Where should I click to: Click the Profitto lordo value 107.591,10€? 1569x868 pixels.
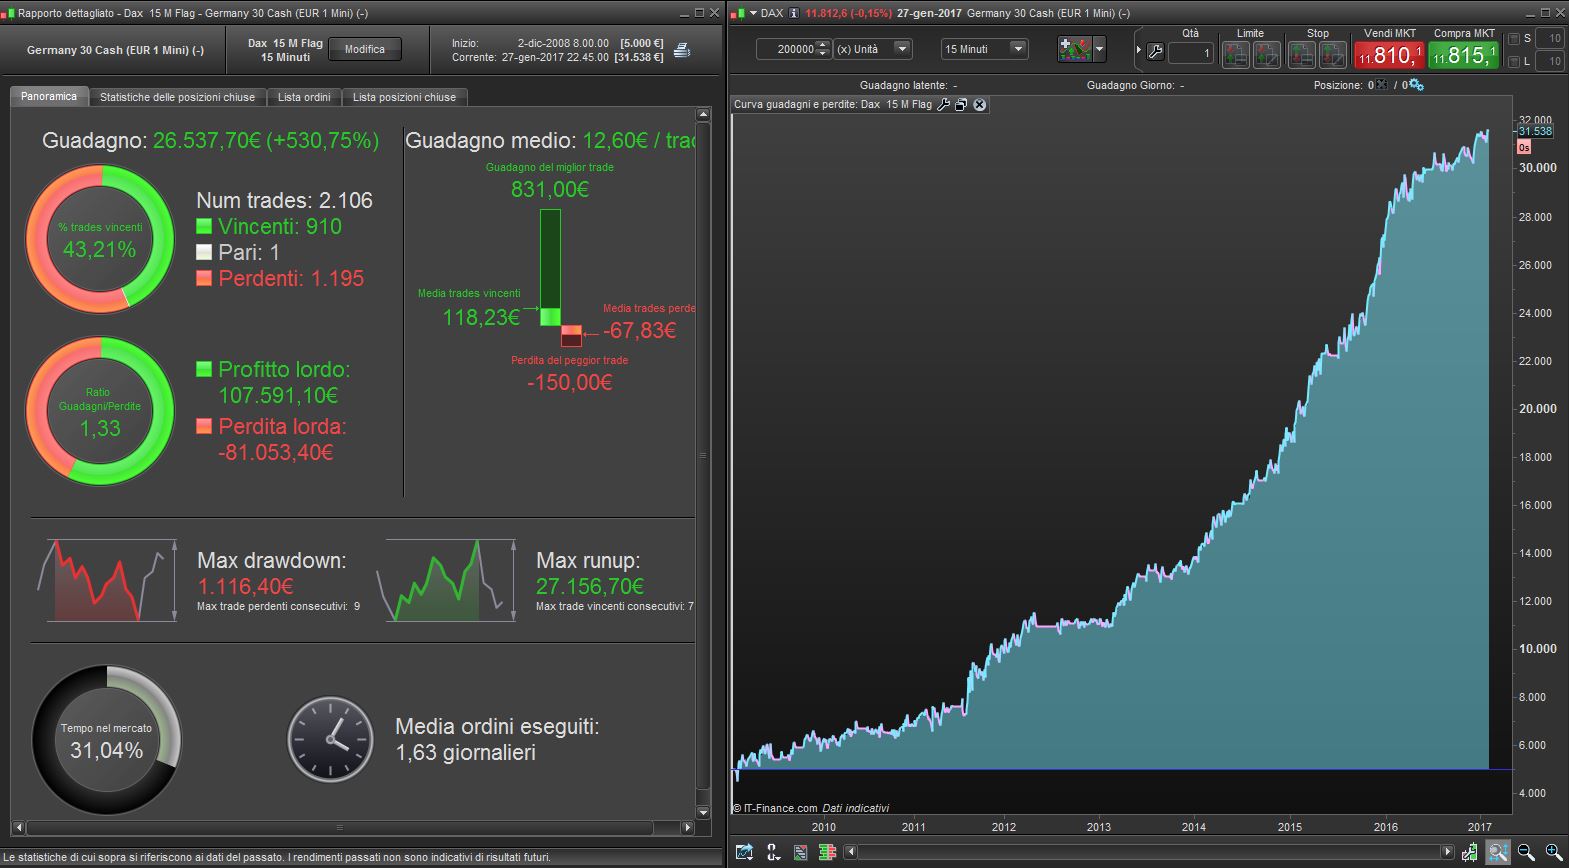[x=278, y=395]
